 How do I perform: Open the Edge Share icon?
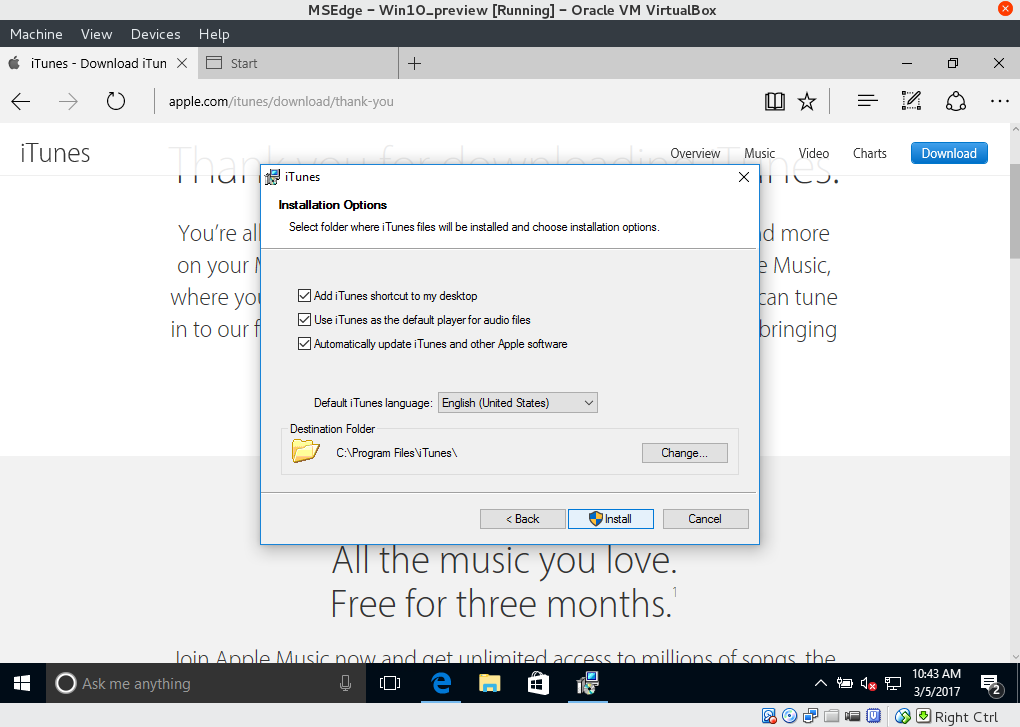(x=956, y=101)
